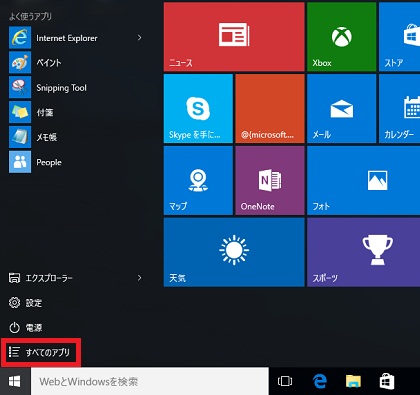Launch メモ帳 (Notepad)
Screen dimensions: 420x395
tap(75, 137)
